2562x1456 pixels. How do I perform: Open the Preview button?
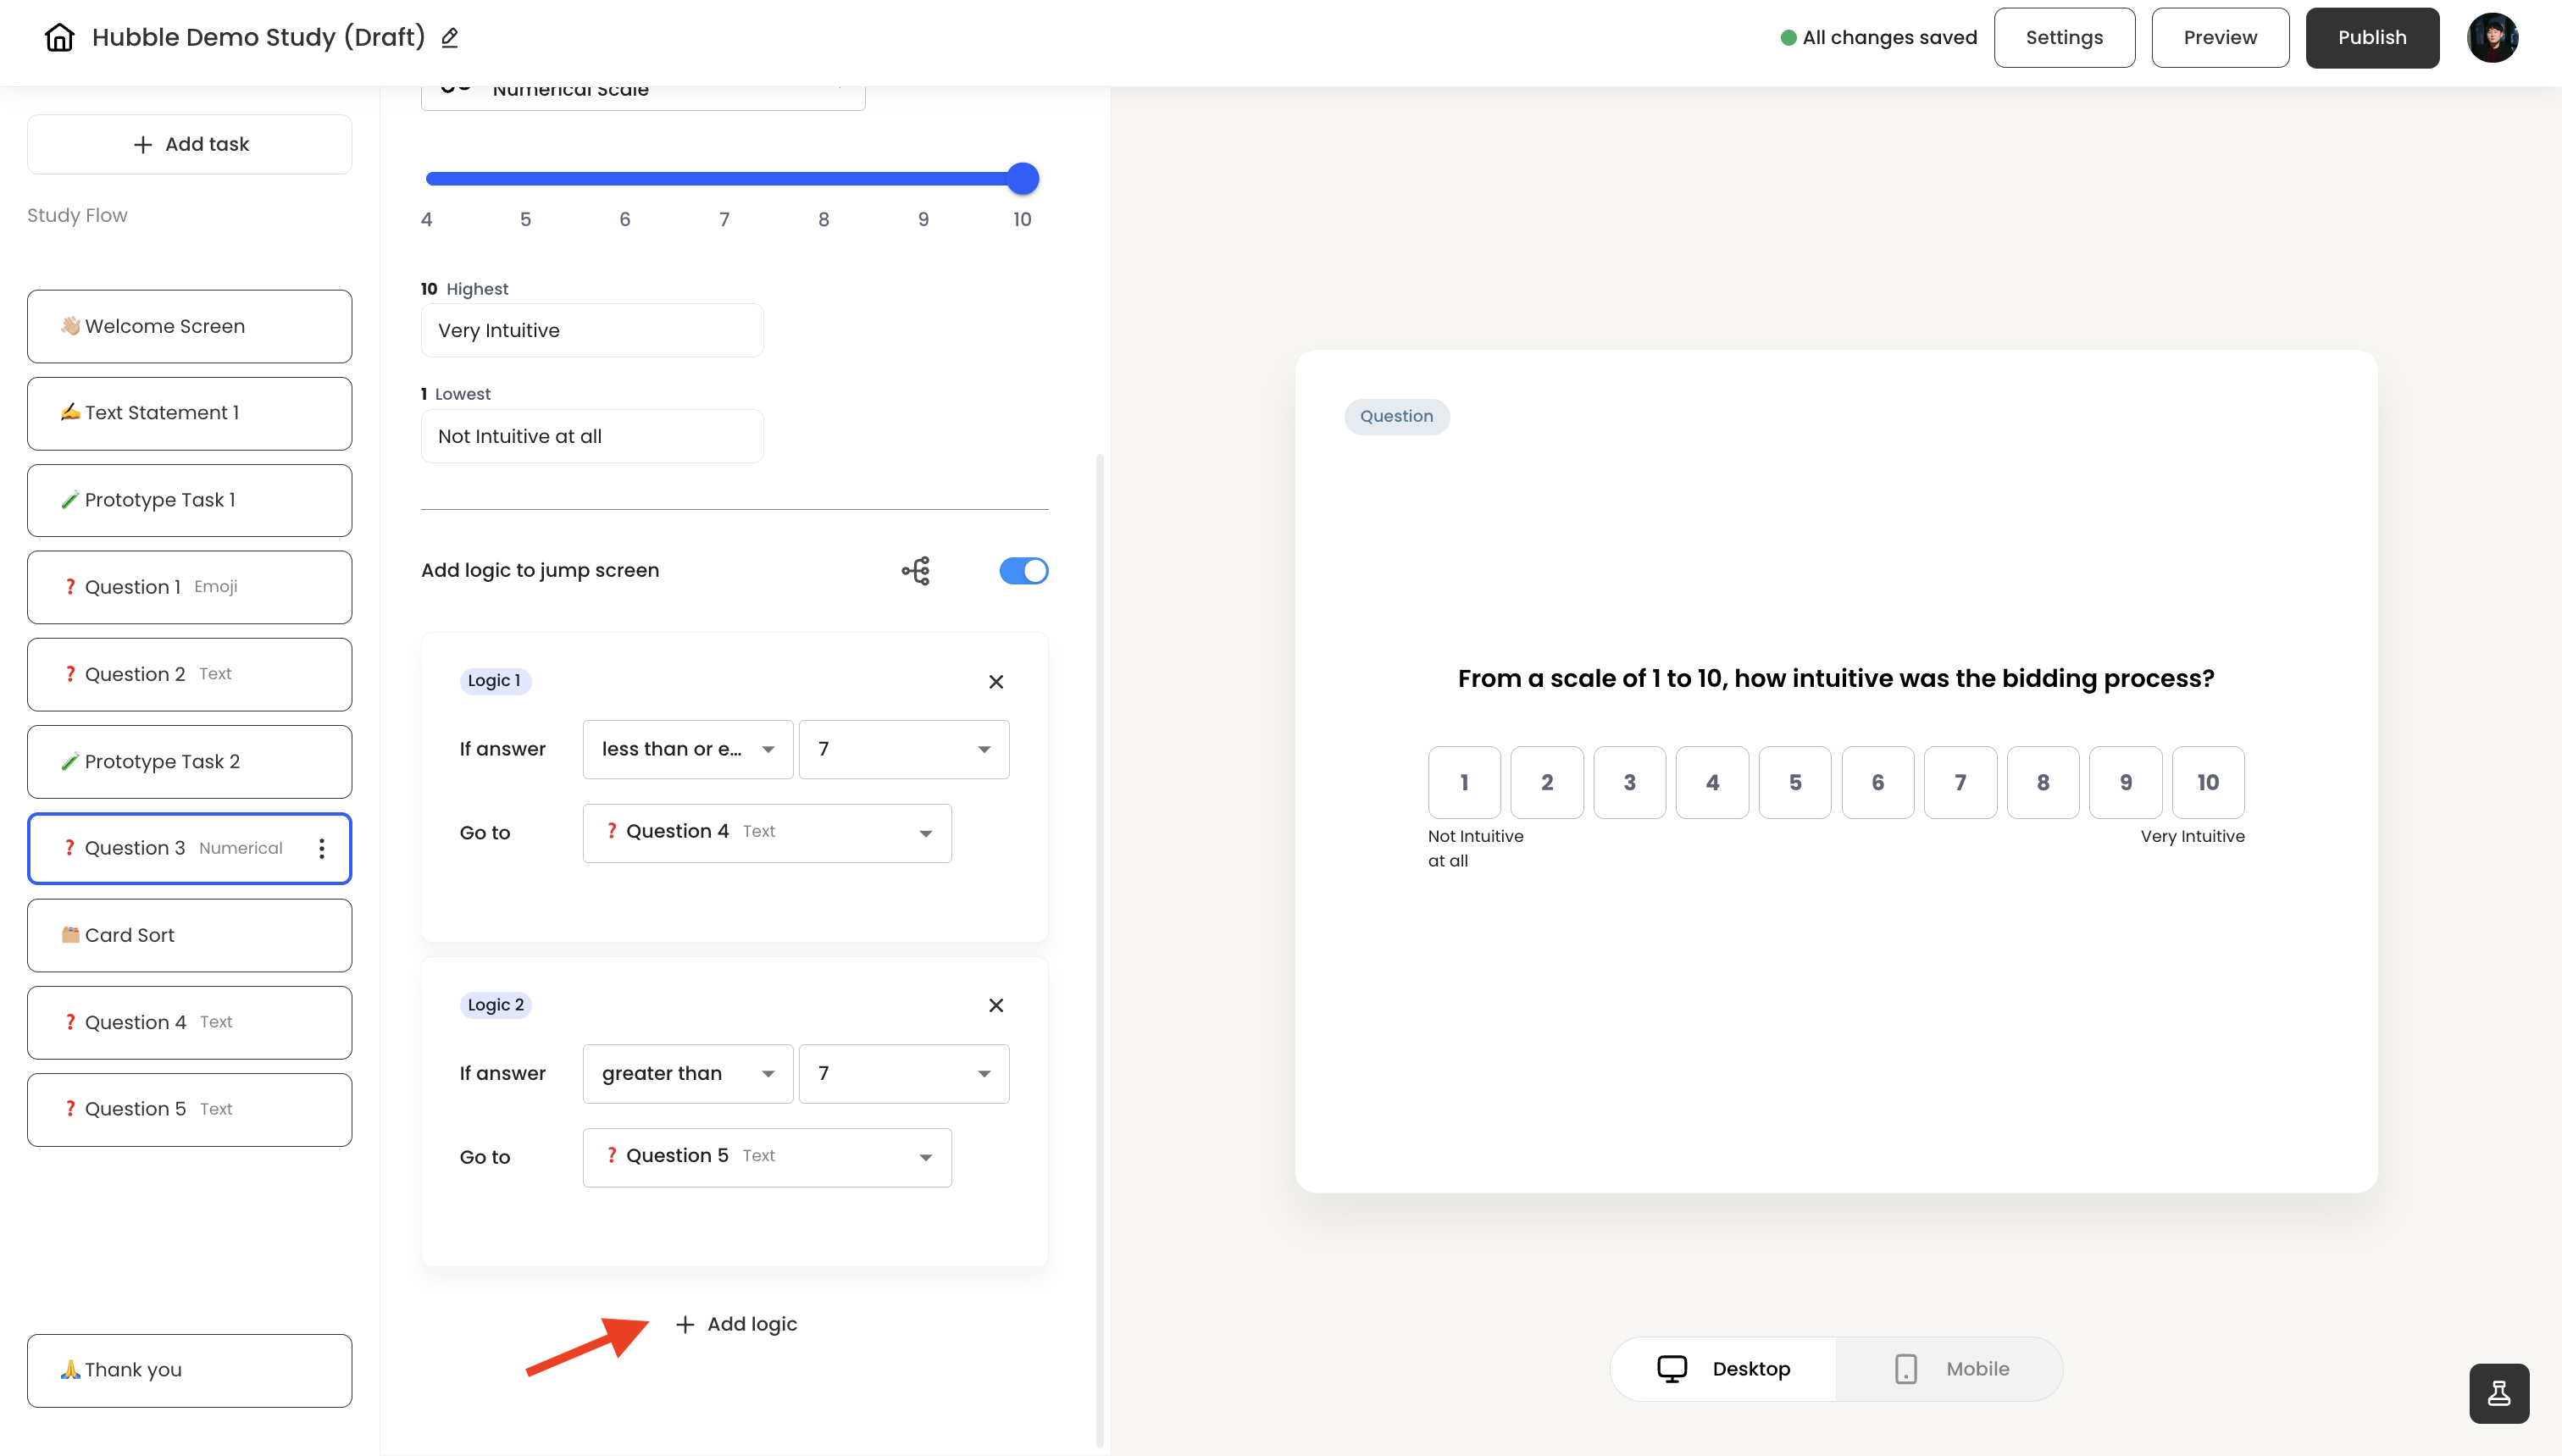(2220, 37)
